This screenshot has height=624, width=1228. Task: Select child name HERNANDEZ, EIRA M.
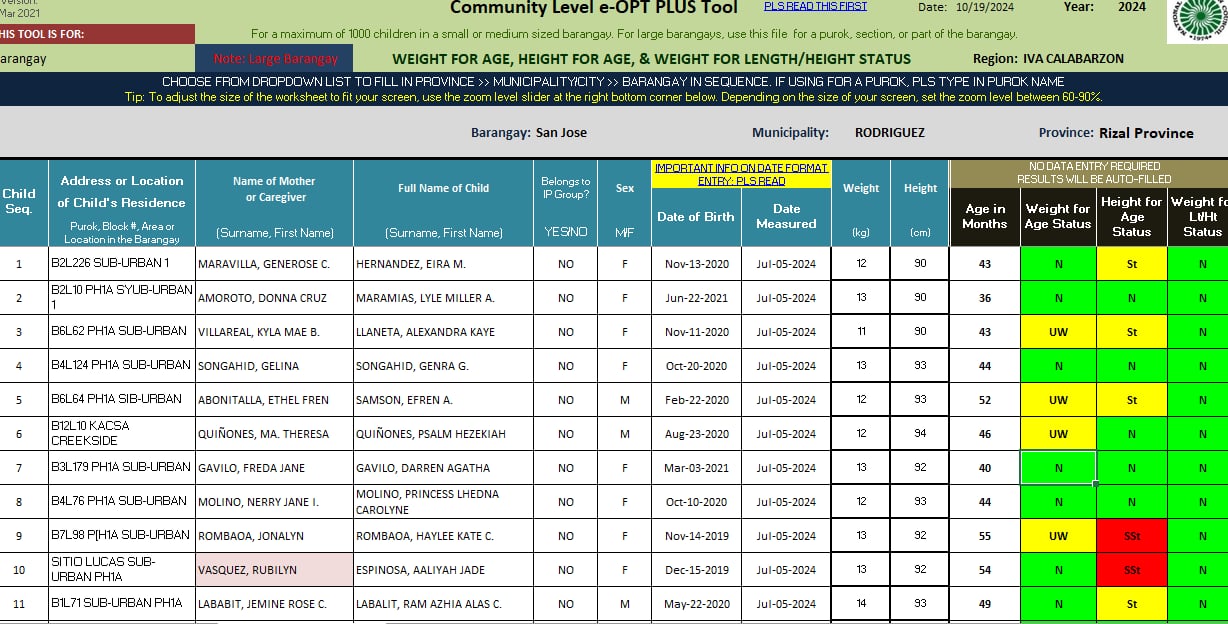(444, 264)
